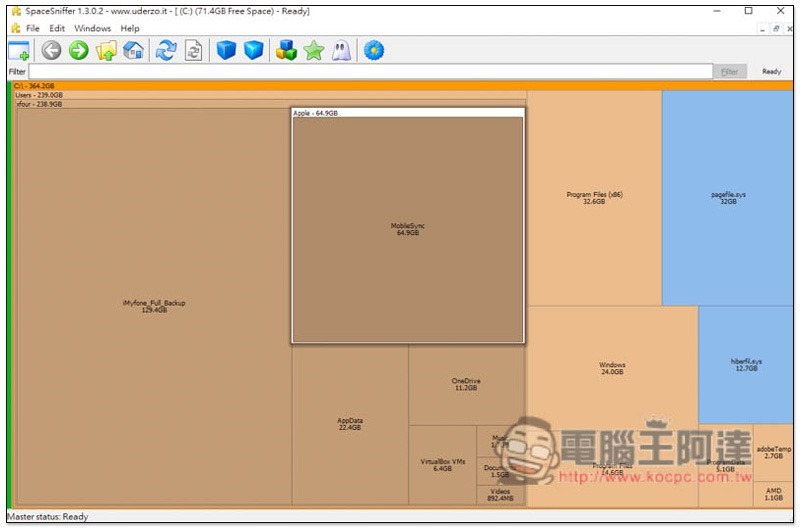Click the Master status: Ready text
Viewport: 800px width, 529px height.
pos(47,516)
